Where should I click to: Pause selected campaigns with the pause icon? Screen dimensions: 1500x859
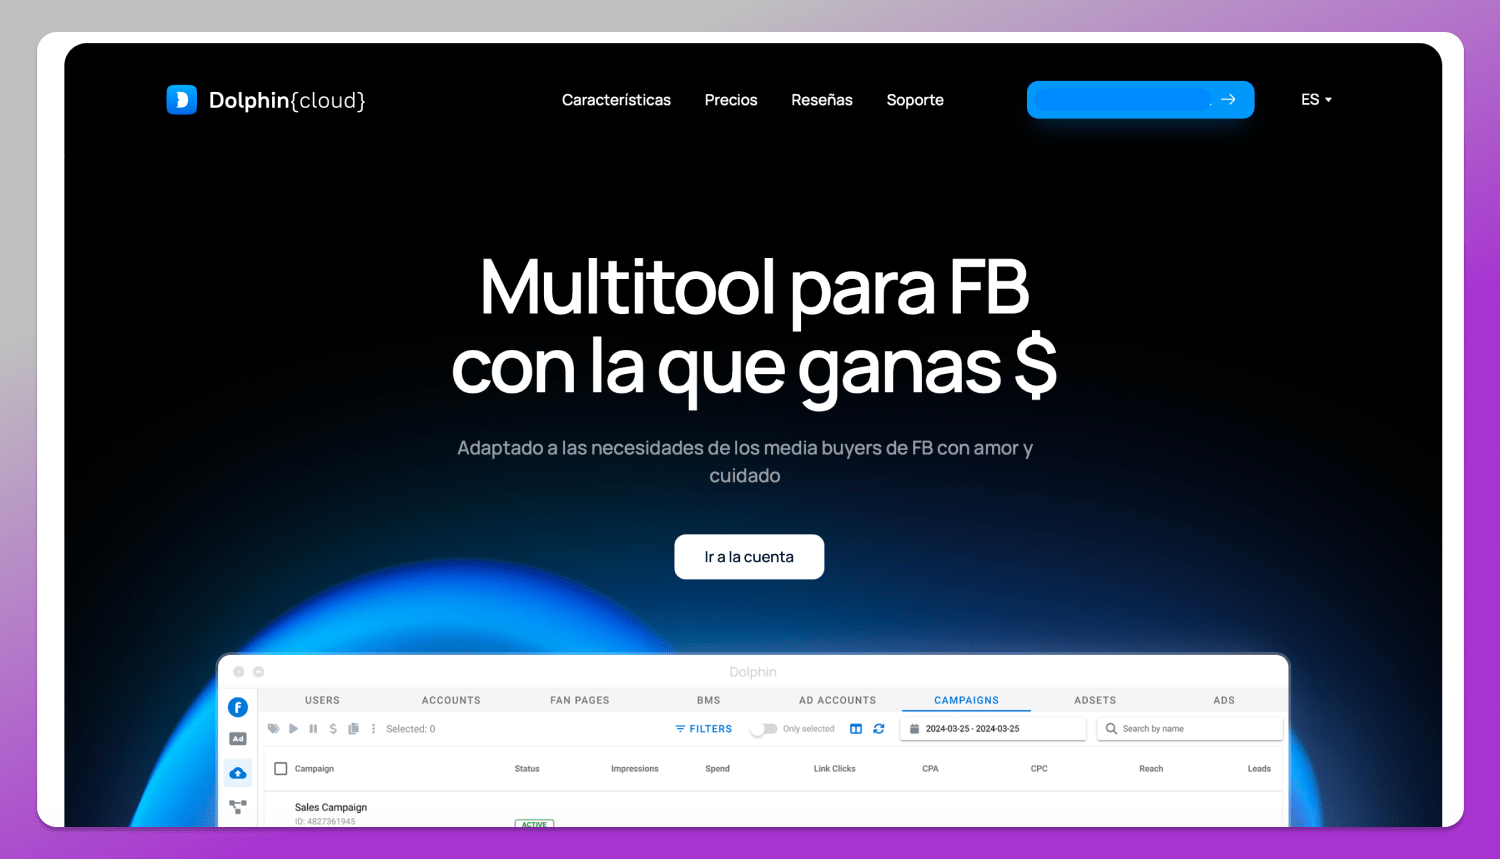[x=313, y=729]
